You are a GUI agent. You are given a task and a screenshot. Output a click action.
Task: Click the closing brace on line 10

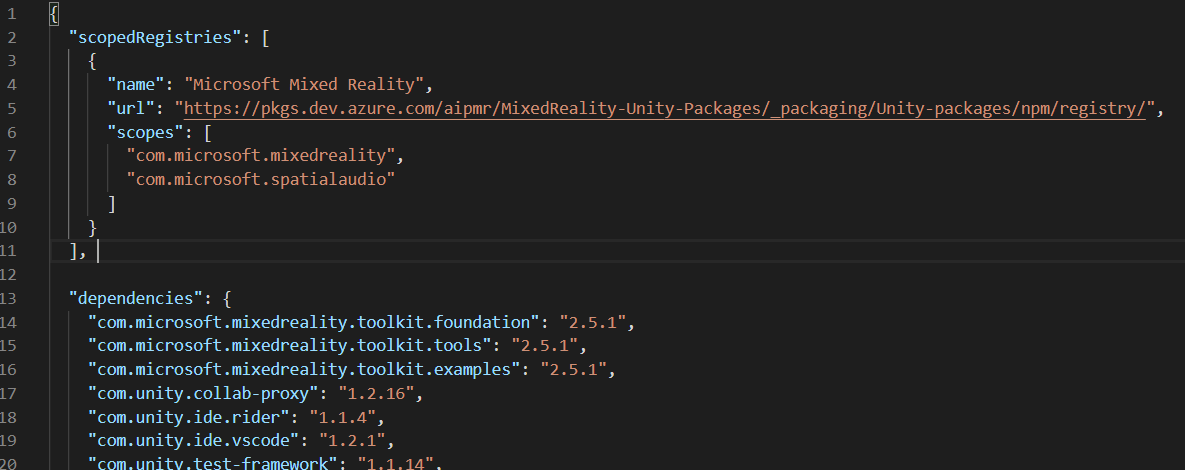pos(93,227)
